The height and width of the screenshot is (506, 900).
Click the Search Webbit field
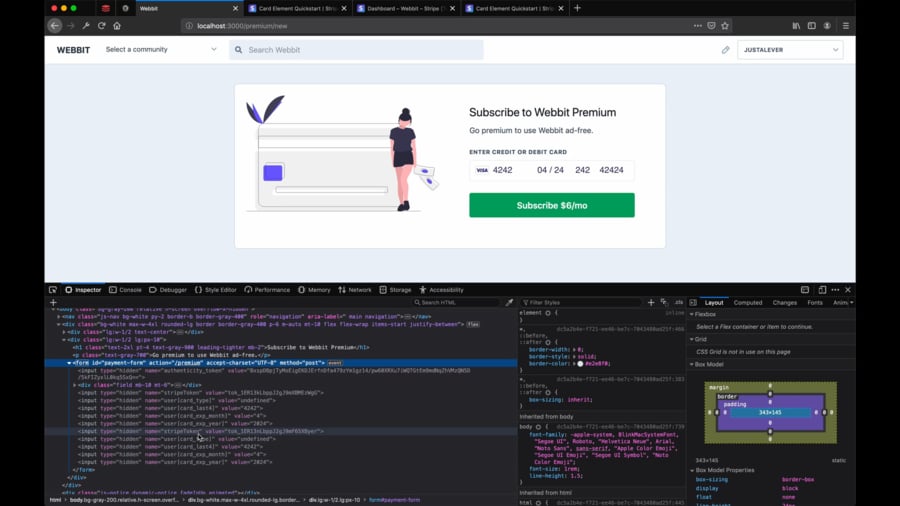[x=356, y=50]
